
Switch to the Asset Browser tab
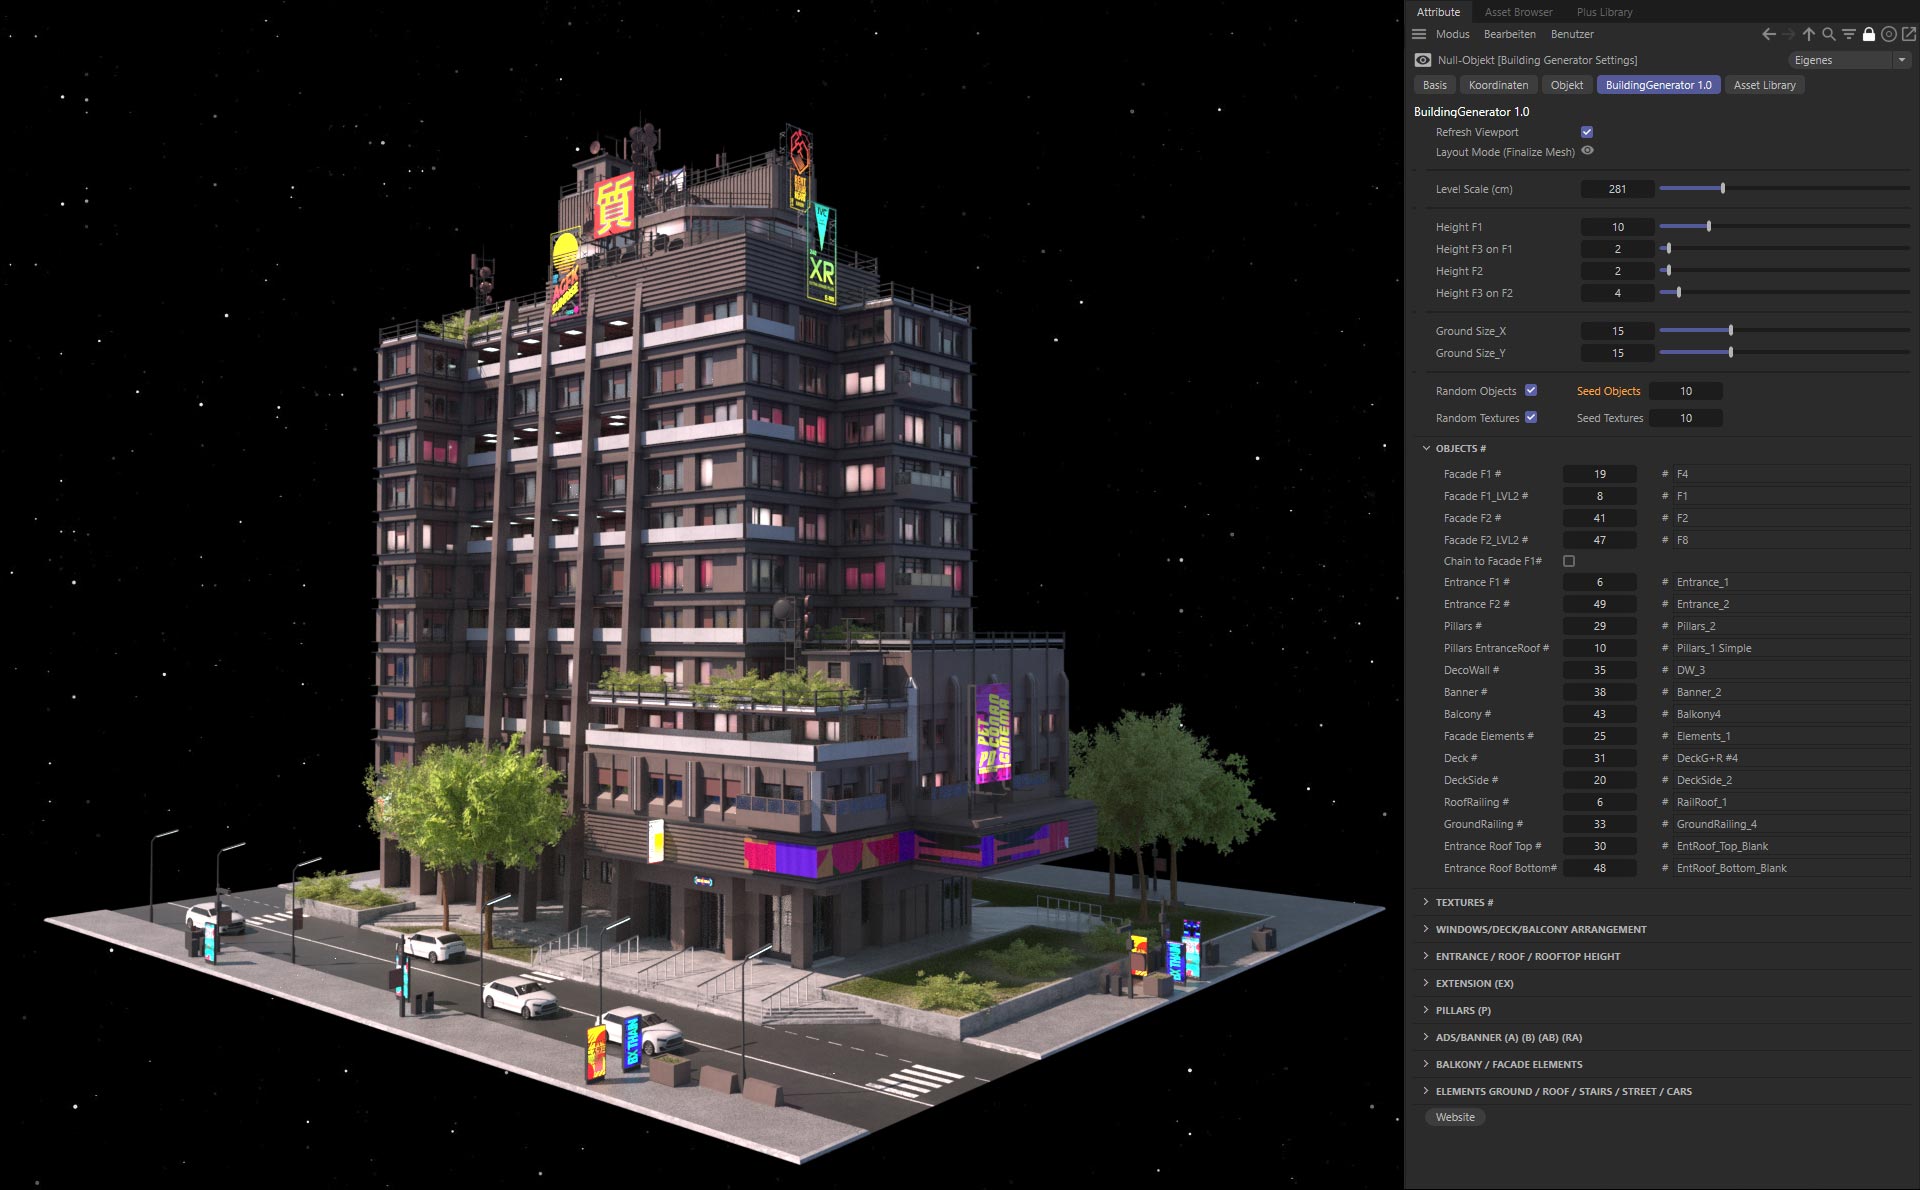click(1517, 12)
